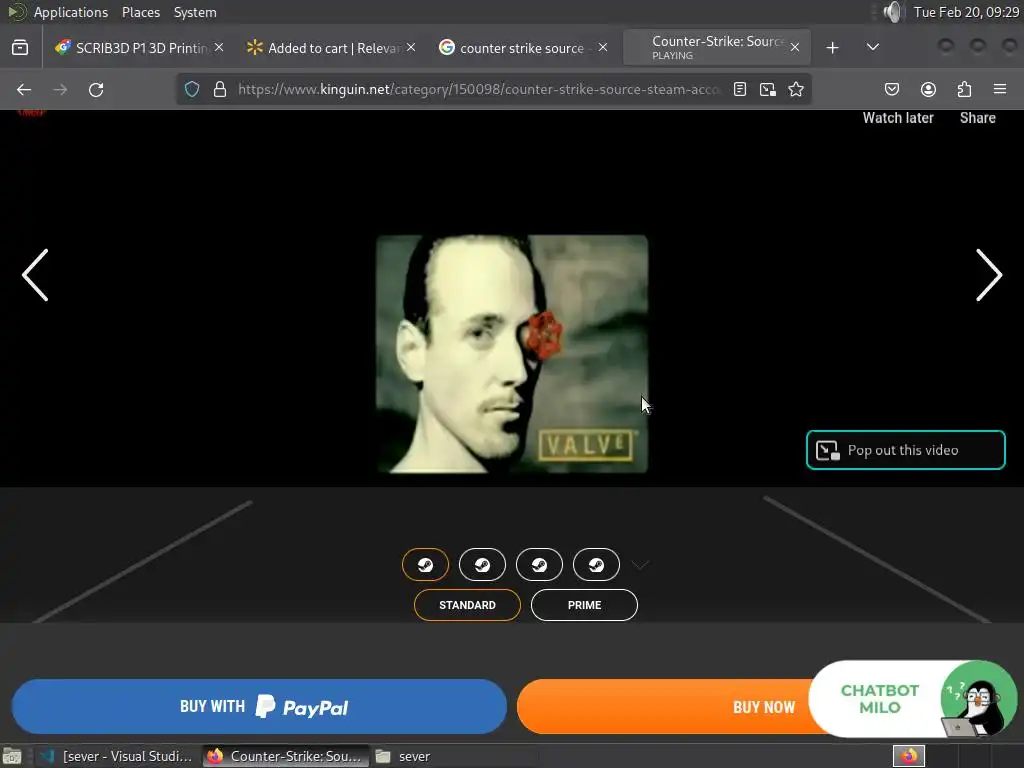View site info via the padlock icon
This screenshot has height=768, width=1024.
(220, 89)
